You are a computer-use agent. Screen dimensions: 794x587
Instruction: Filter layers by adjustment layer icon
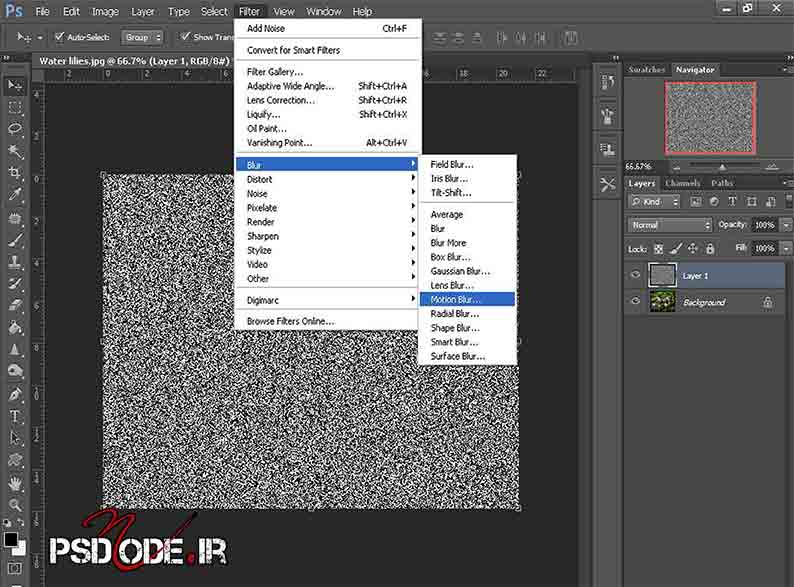[714, 202]
